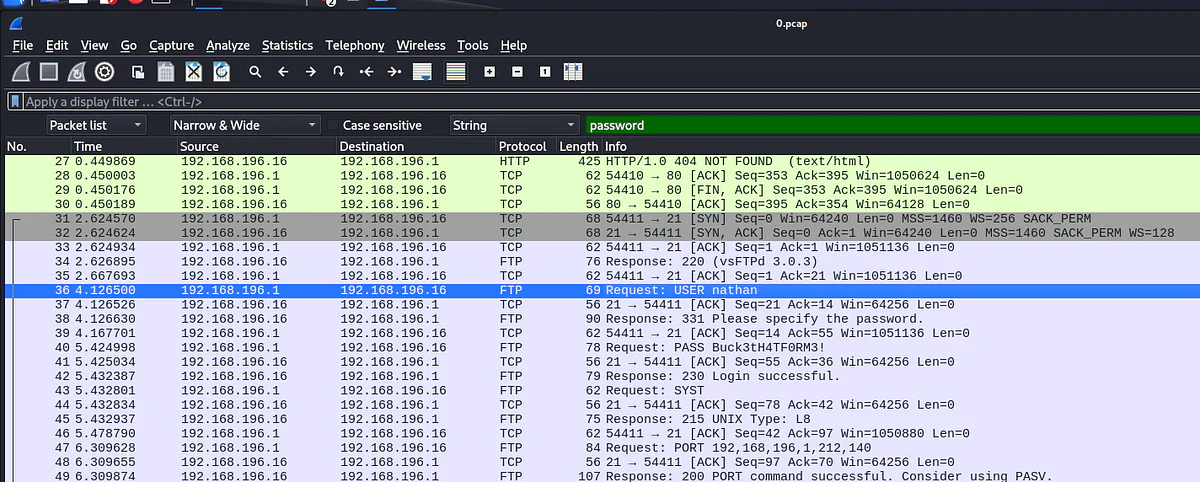Start capturing packets with shark fin icon

pyautogui.click(x=21, y=72)
